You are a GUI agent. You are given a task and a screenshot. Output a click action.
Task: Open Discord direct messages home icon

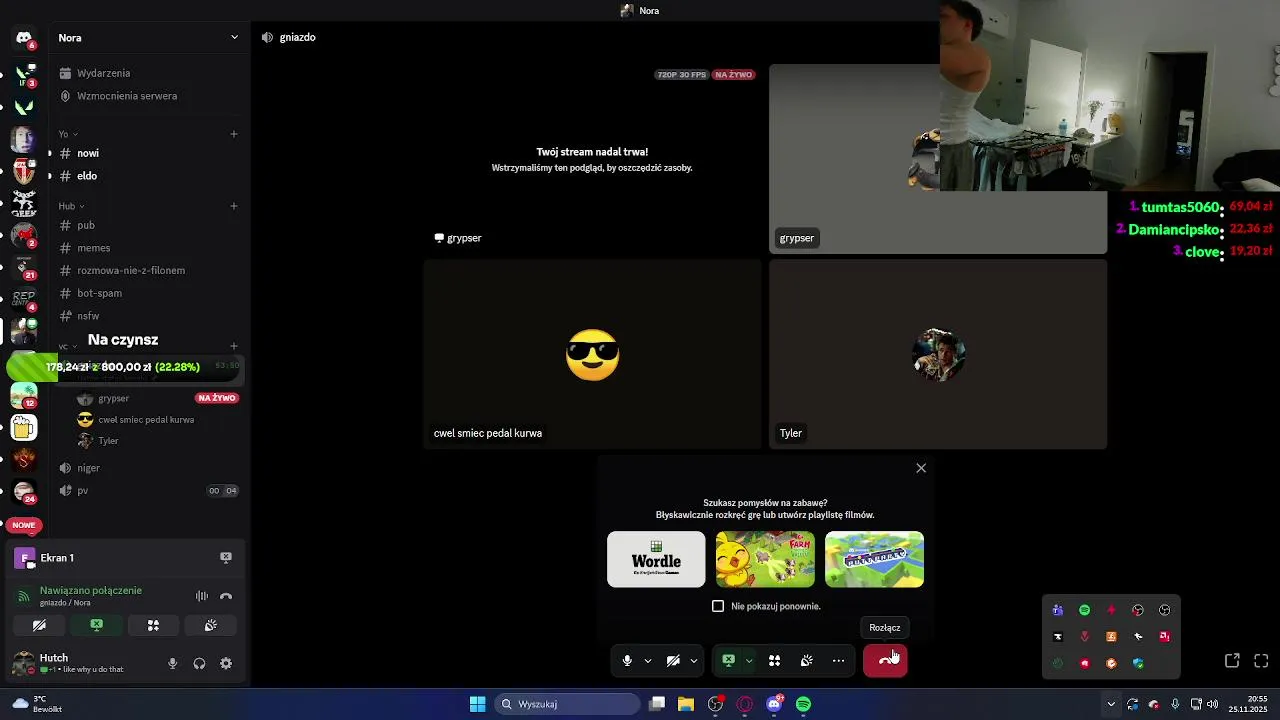pyautogui.click(x=24, y=38)
